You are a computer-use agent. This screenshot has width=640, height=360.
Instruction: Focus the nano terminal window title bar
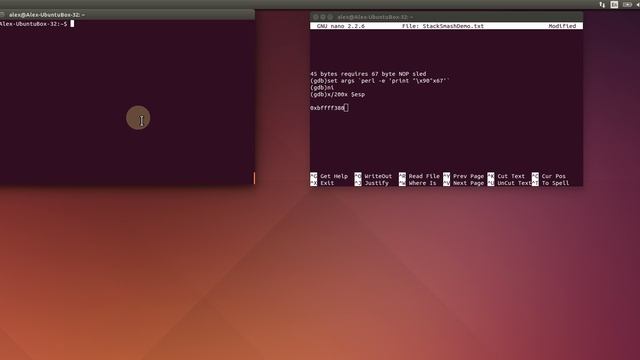pos(447,17)
